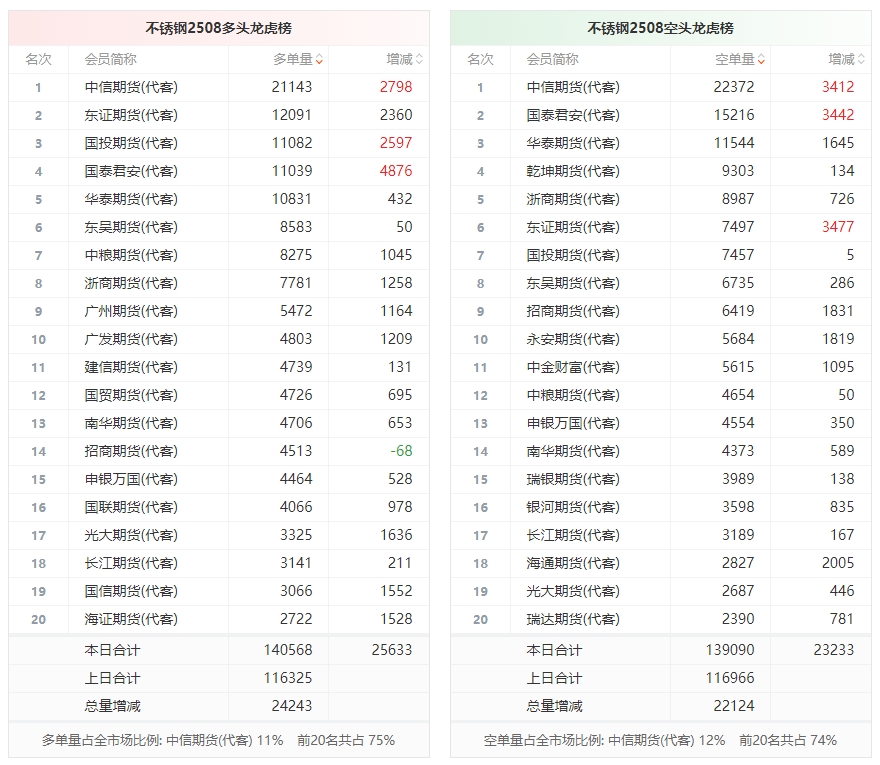Select 瑞达期货(代客) row
The height and width of the screenshot is (765, 880).
(661, 620)
